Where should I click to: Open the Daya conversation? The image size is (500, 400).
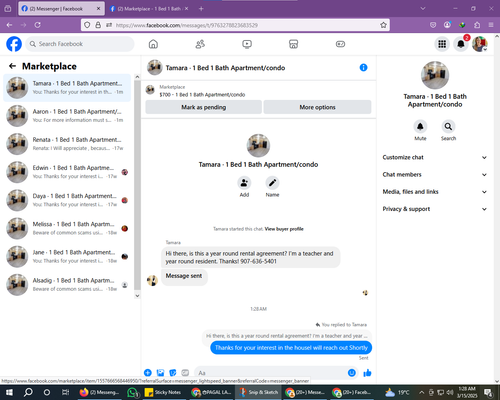67,200
